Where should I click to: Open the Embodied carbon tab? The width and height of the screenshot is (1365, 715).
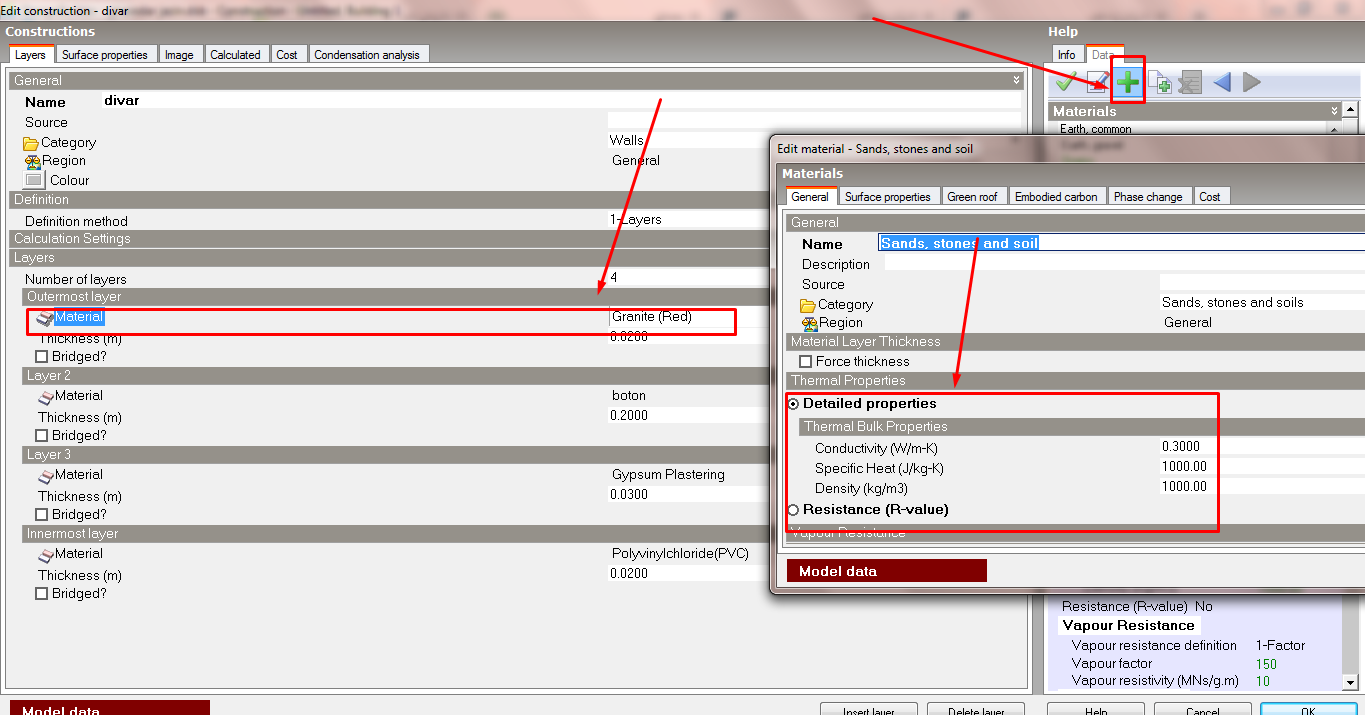click(x=1056, y=197)
